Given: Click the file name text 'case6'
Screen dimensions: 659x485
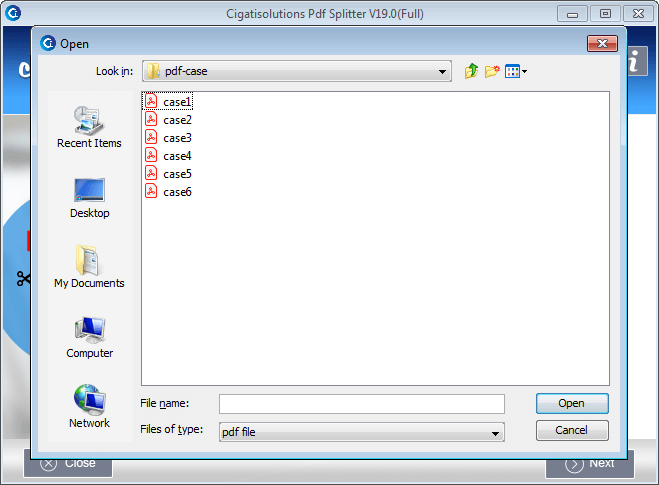Looking at the screenshot, I should [177, 192].
